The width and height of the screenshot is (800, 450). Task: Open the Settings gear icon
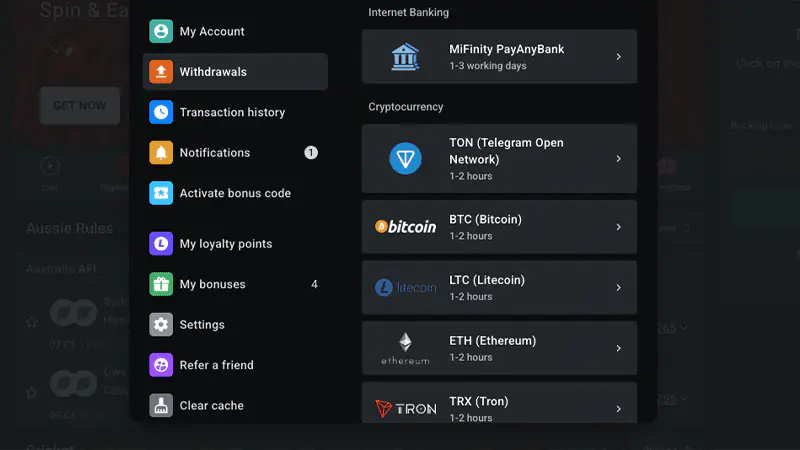coord(161,324)
